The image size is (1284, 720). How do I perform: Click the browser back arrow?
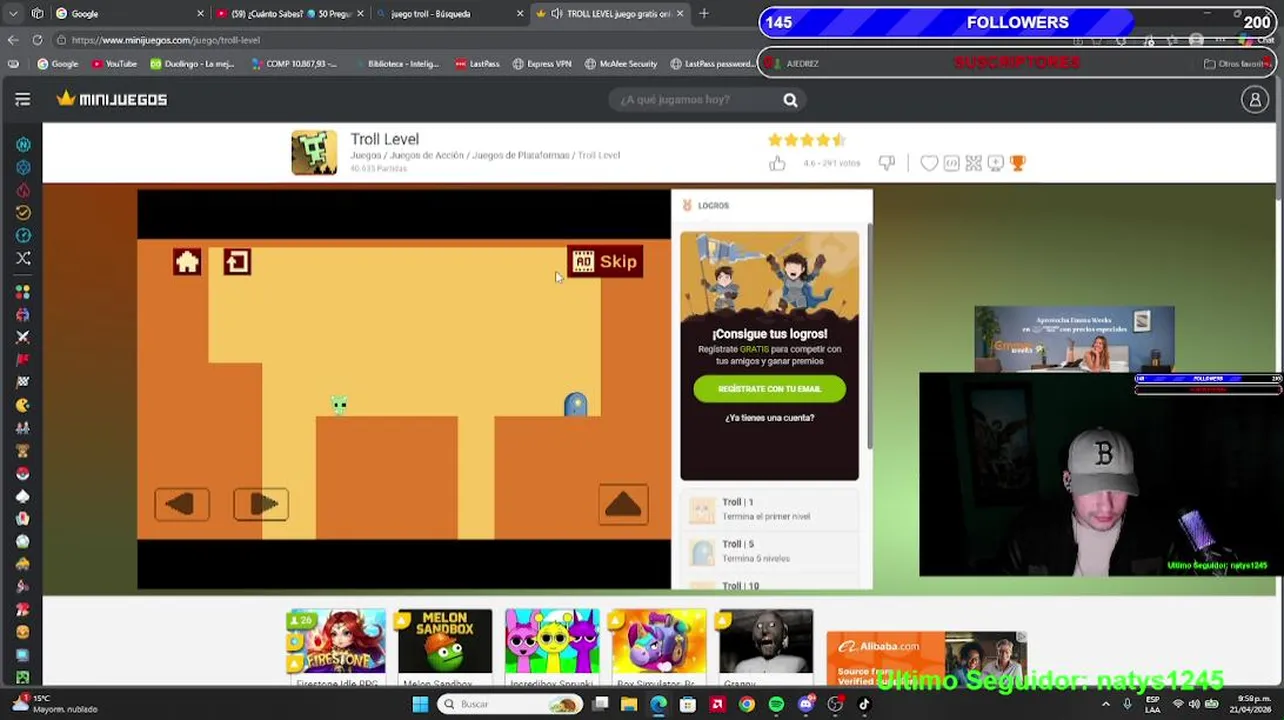[13, 40]
